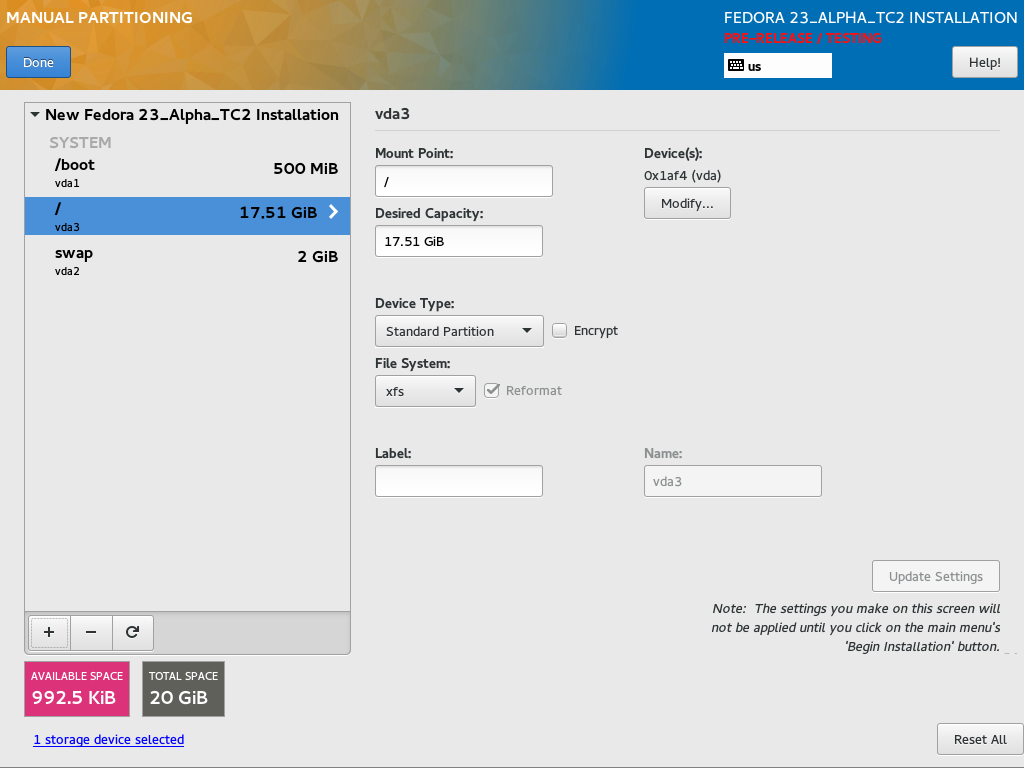Open the us keyboard layout indicator
Image resolution: width=1024 pixels, height=768 pixels.
coord(777,65)
